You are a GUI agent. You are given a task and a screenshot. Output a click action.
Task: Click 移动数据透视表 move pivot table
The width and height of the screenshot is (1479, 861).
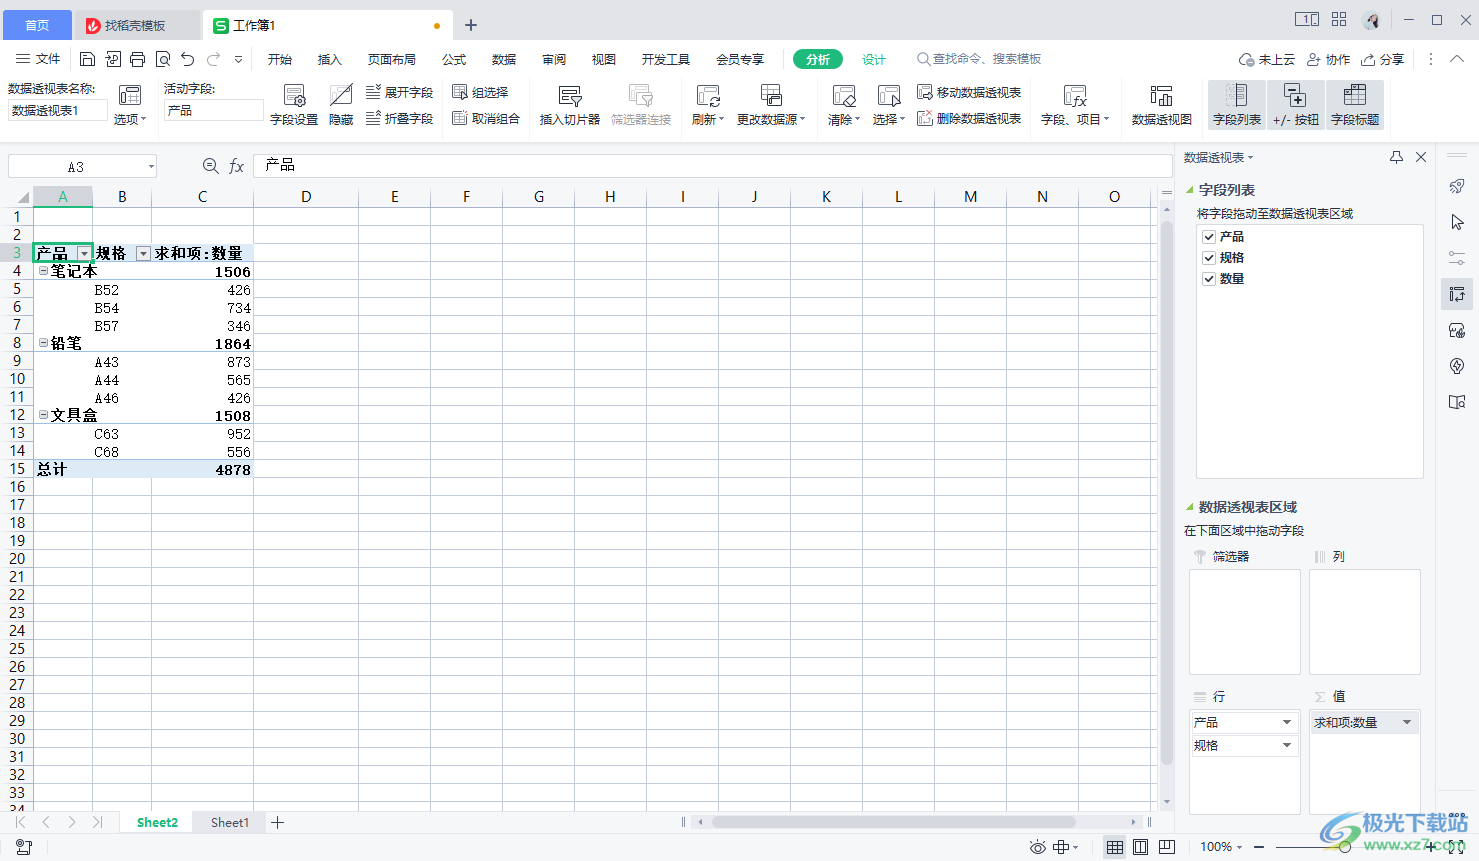[969, 92]
